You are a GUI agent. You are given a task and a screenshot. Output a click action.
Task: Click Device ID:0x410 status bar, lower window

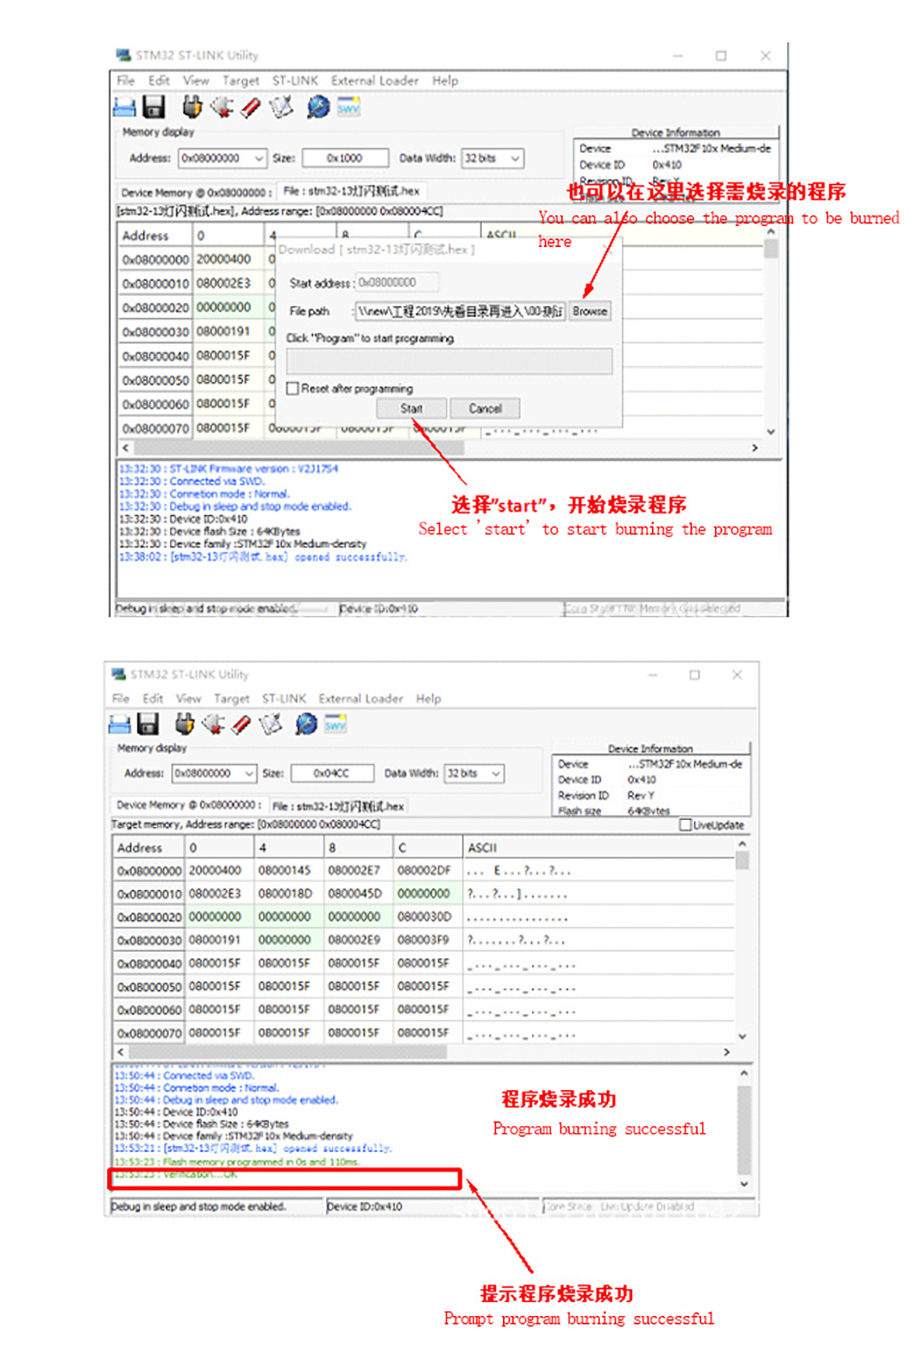(365, 1207)
